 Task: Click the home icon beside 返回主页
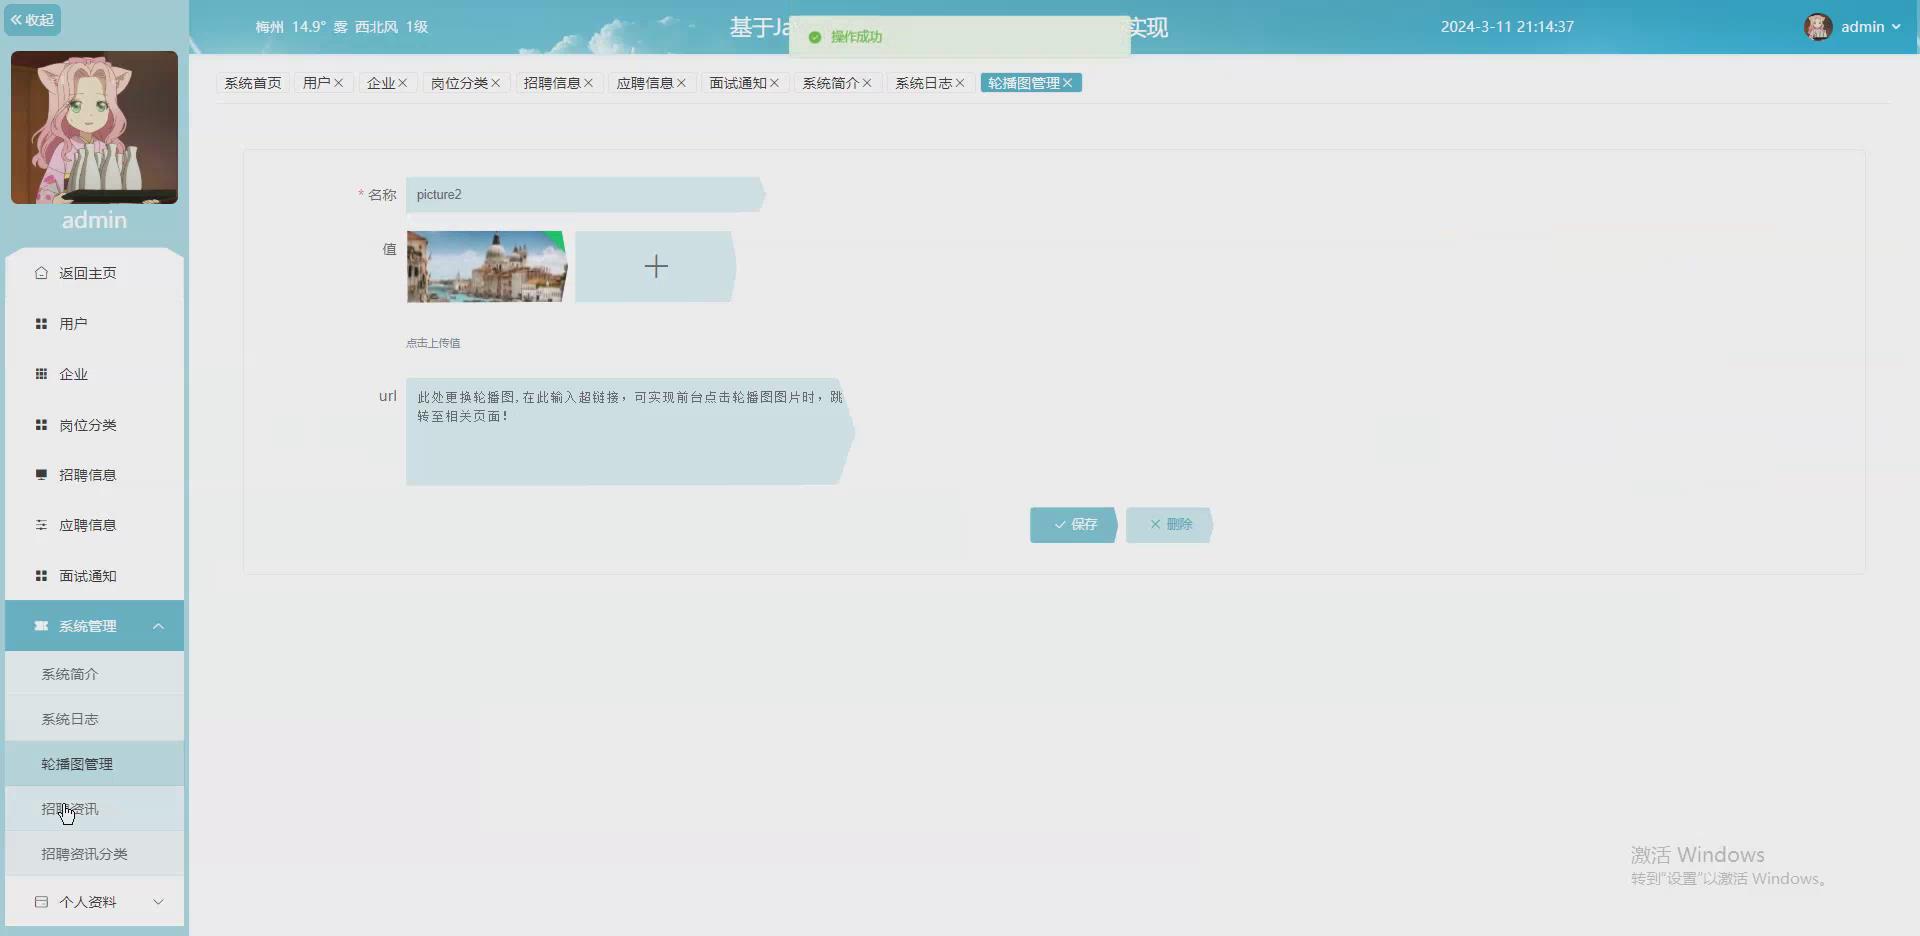(41, 273)
